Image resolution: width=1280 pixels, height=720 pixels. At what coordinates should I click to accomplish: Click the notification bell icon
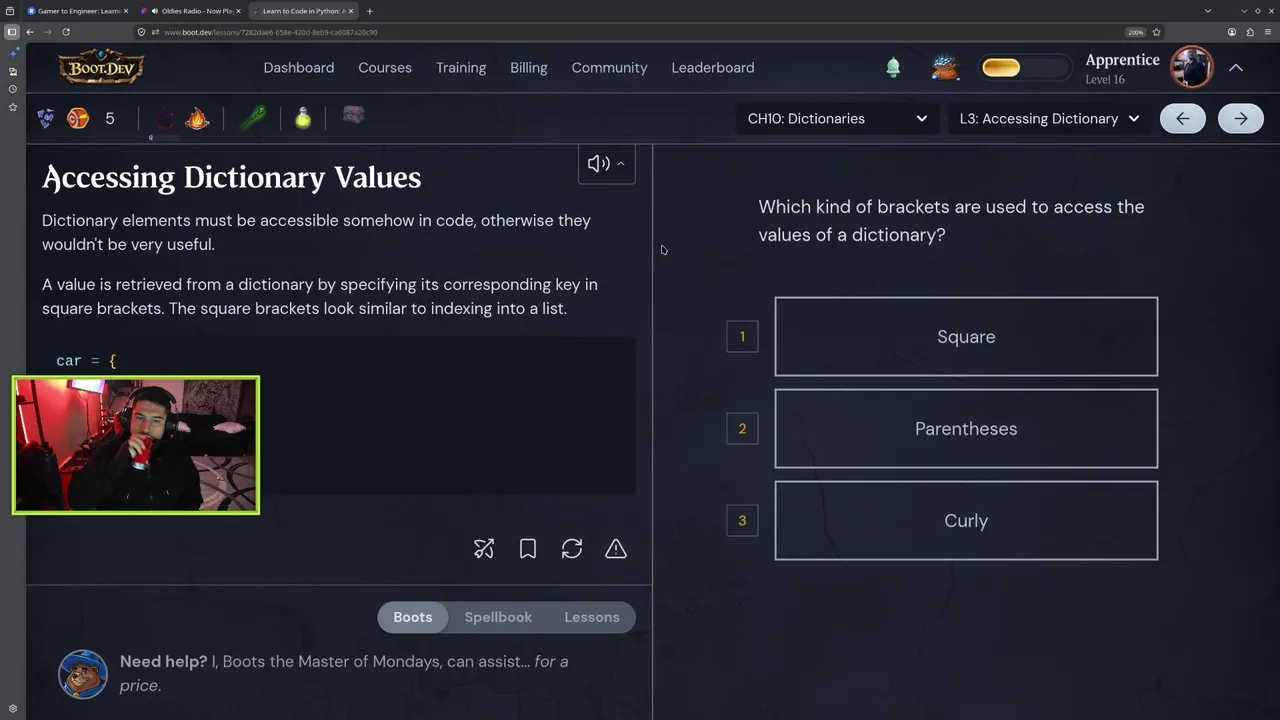pos(893,68)
